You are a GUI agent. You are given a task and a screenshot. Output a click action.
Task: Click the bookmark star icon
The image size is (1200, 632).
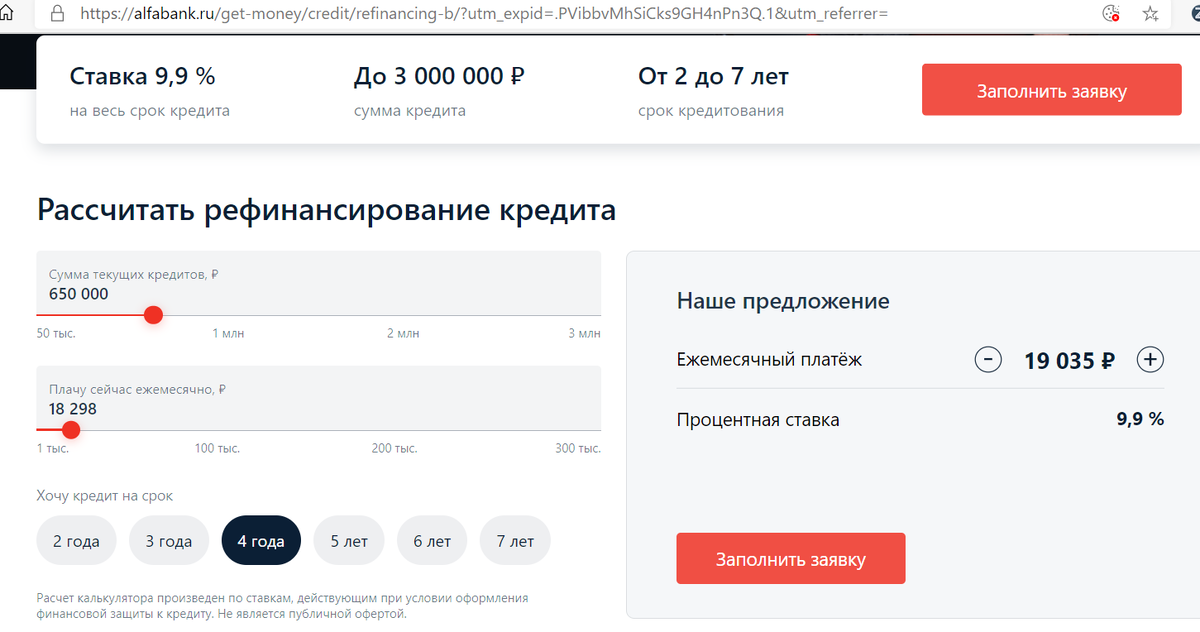coord(1151,15)
